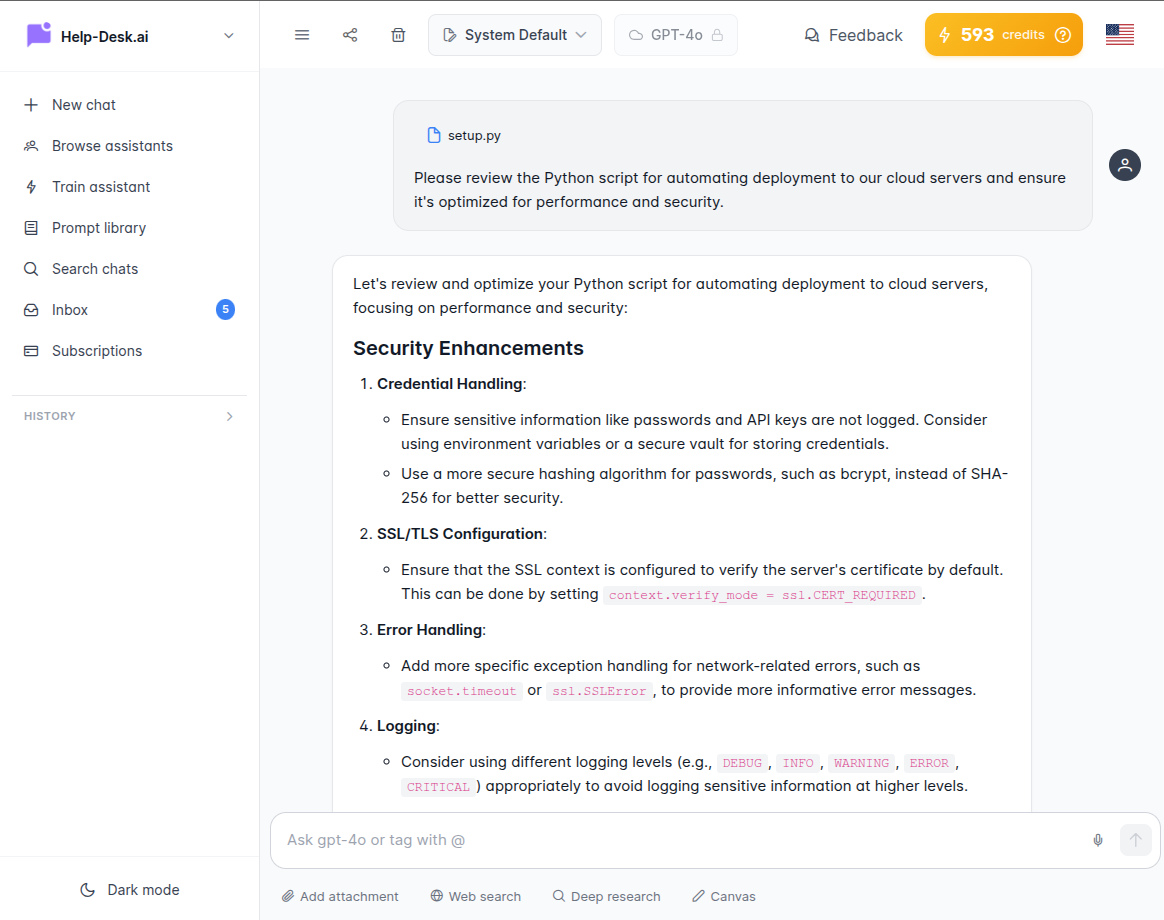Open the Prompt library

pos(96,227)
